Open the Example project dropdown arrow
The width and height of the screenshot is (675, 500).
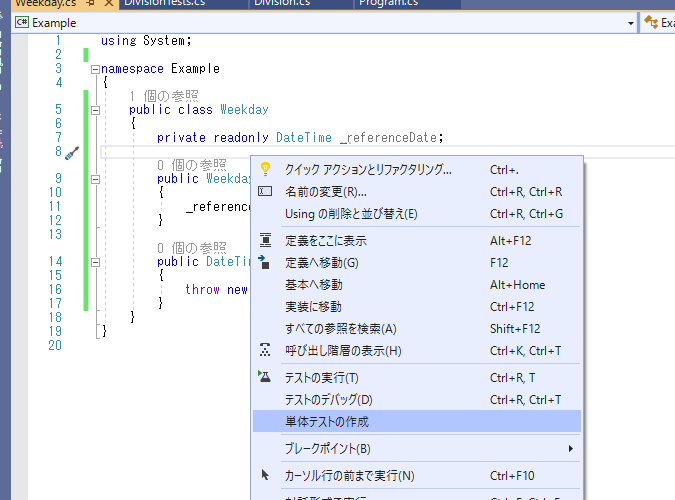631,23
